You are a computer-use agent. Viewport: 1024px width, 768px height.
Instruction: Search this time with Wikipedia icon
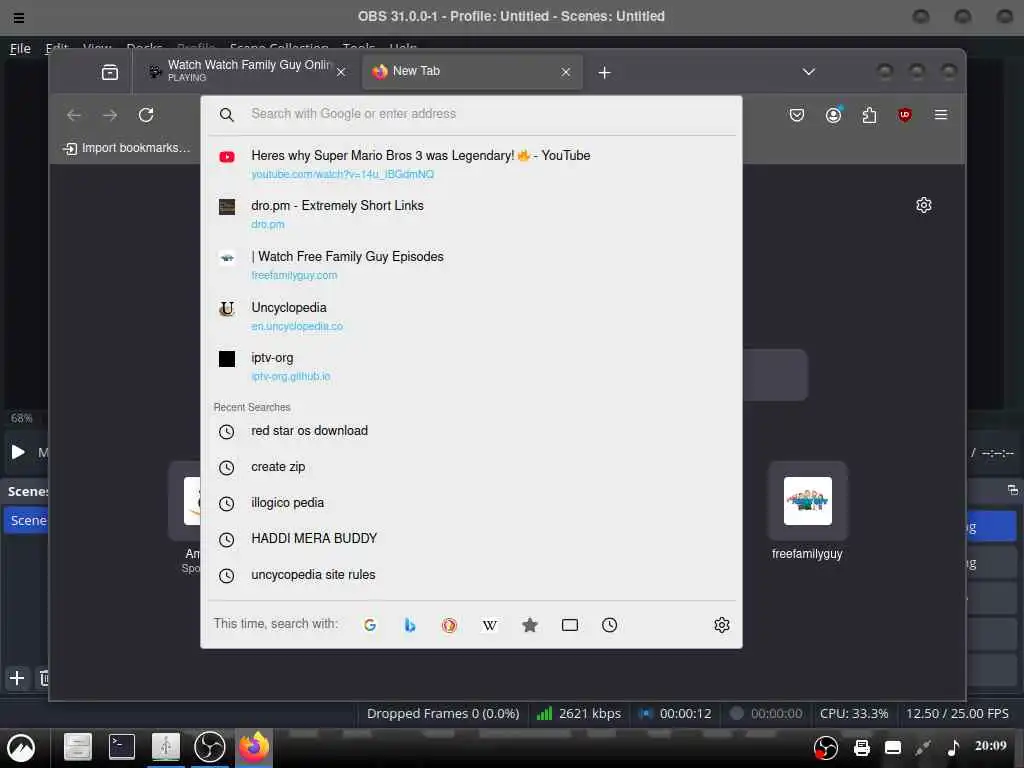(490, 625)
